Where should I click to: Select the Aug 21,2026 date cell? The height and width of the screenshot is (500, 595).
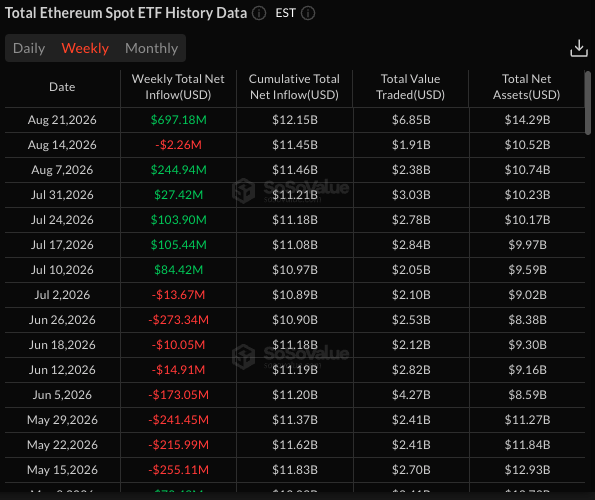pos(62,120)
